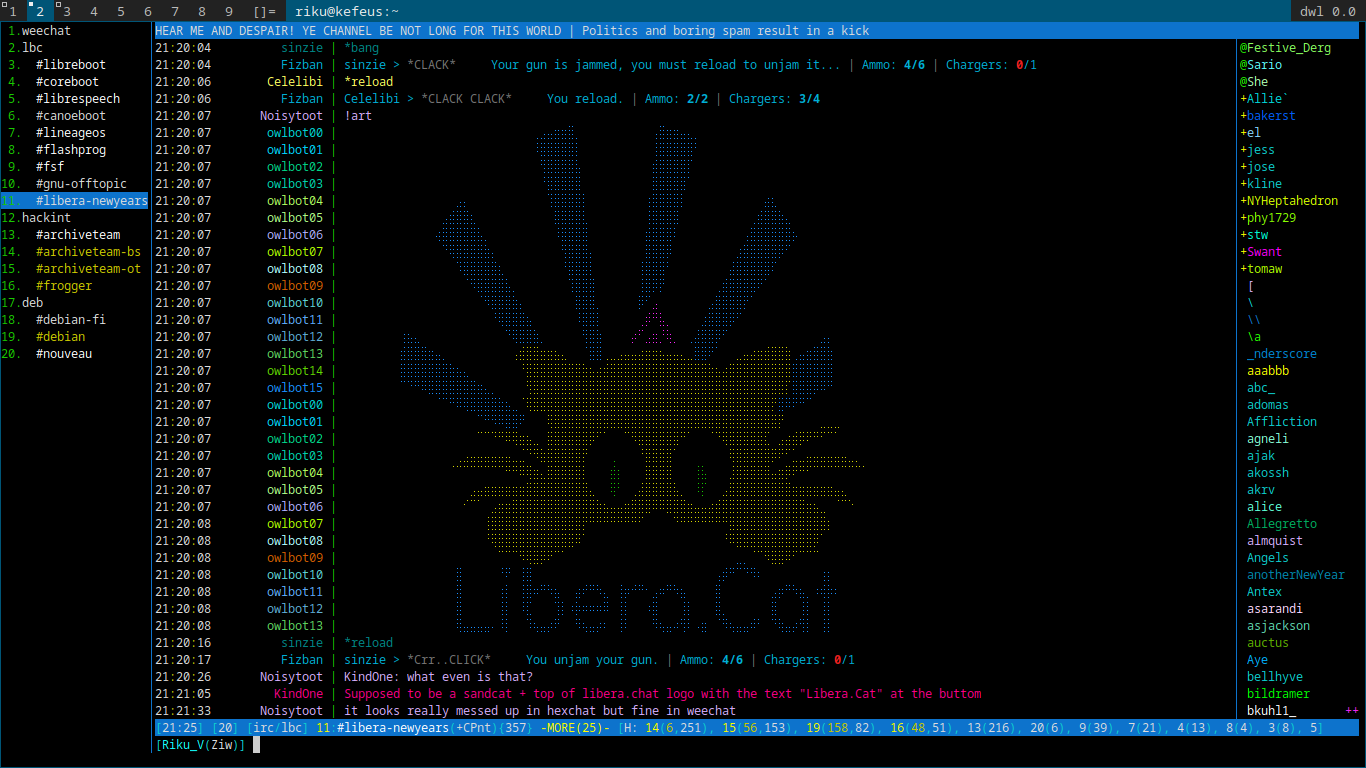Select anotherNewYear in the nicklist
Viewport: 1366px width, 768px height.
pos(1295,575)
